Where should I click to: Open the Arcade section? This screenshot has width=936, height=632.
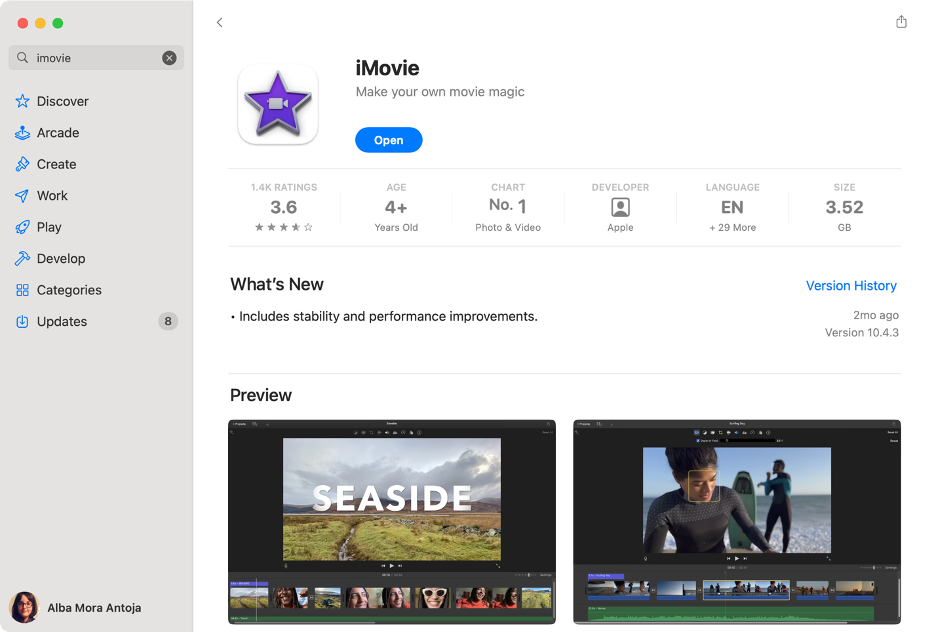click(59, 132)
